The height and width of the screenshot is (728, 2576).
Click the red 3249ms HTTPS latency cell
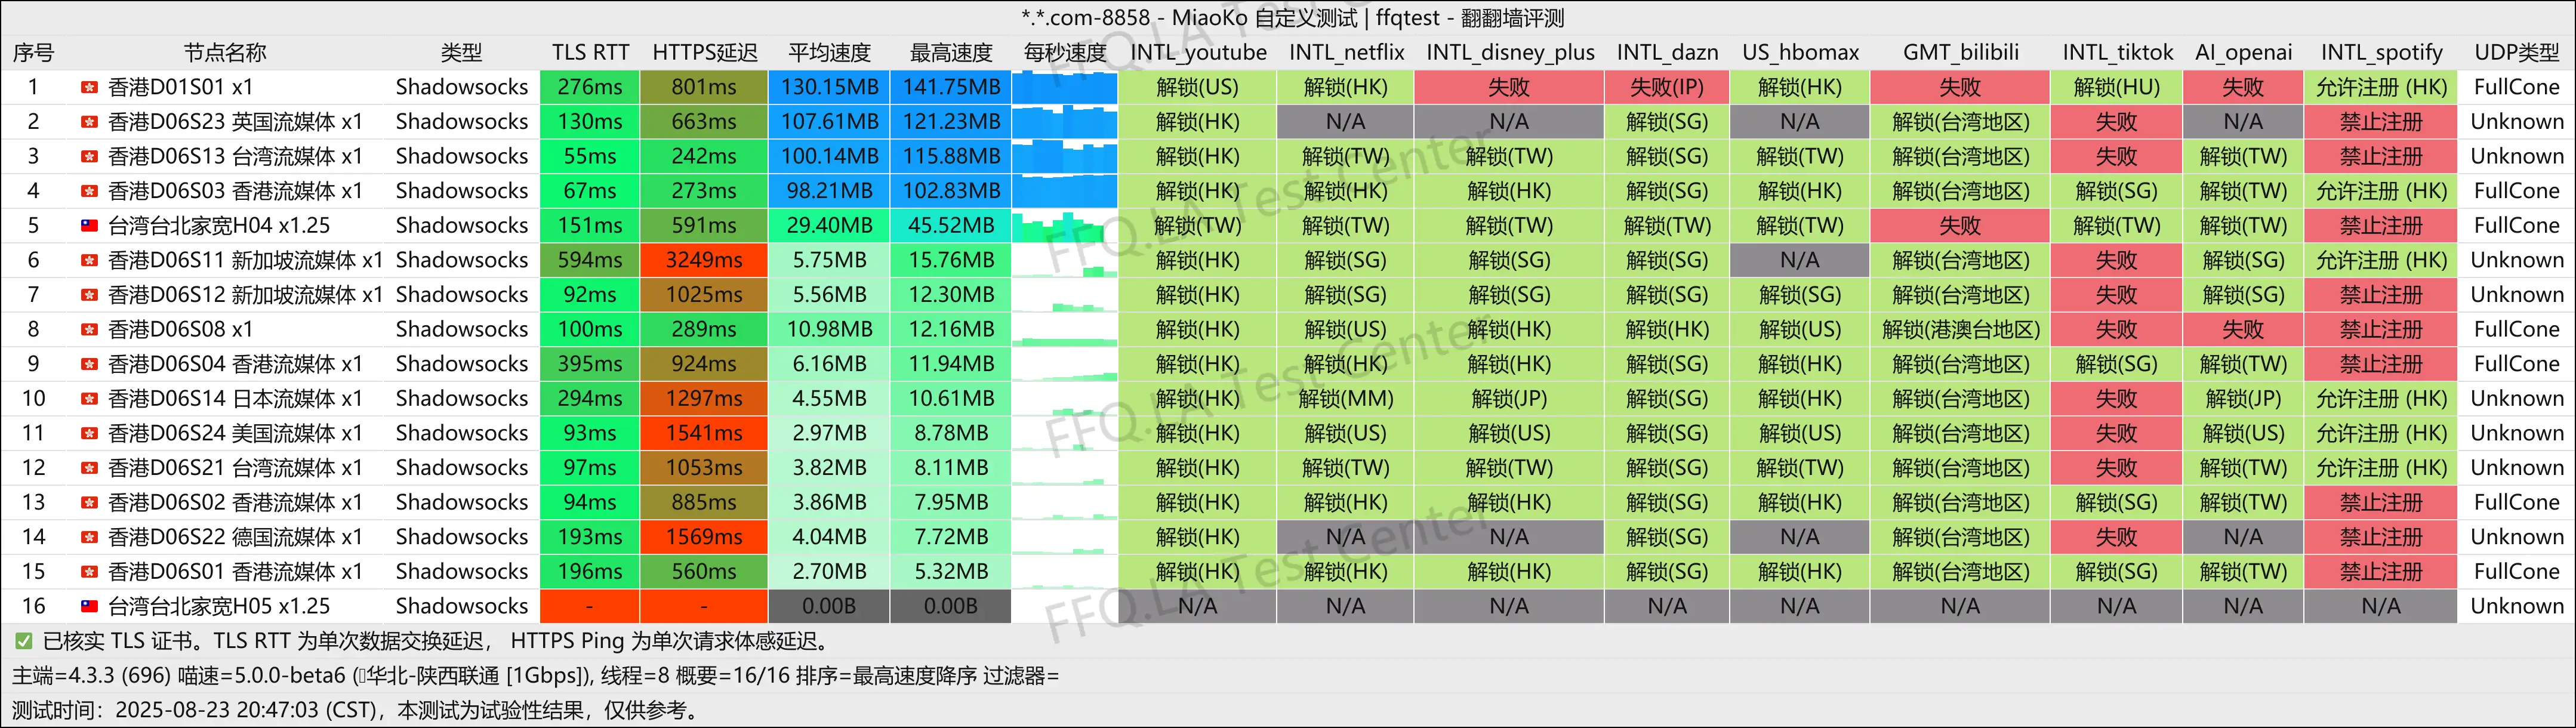click(703, 261)
